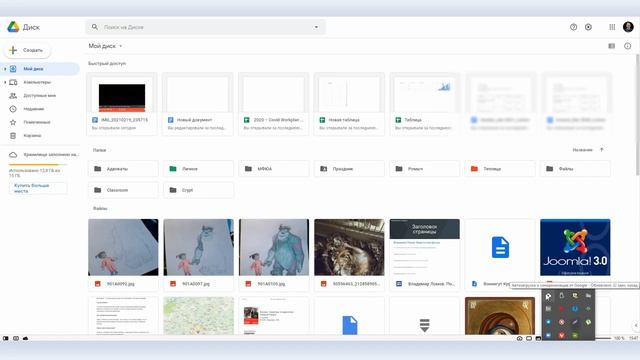Click the Backup and Sync tray icon
The height and width of the screenshot is (360, 640).
(x=548, y=296)
